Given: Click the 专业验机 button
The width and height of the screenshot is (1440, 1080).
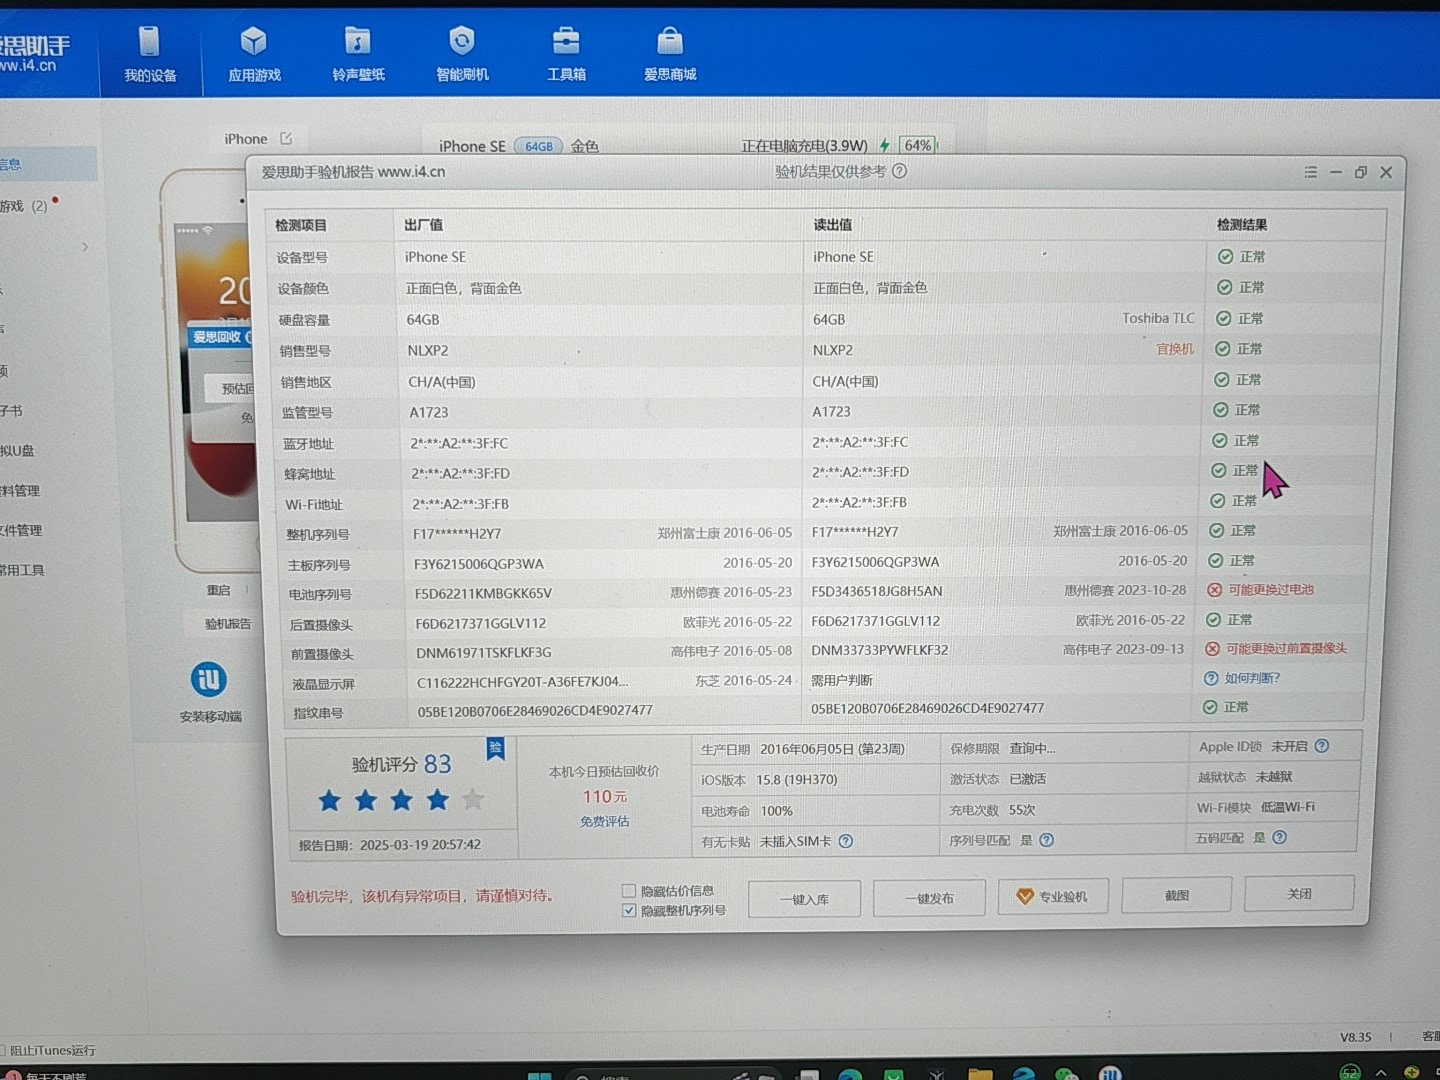Looking at the screenshot, I should (x=1052, y=896).
